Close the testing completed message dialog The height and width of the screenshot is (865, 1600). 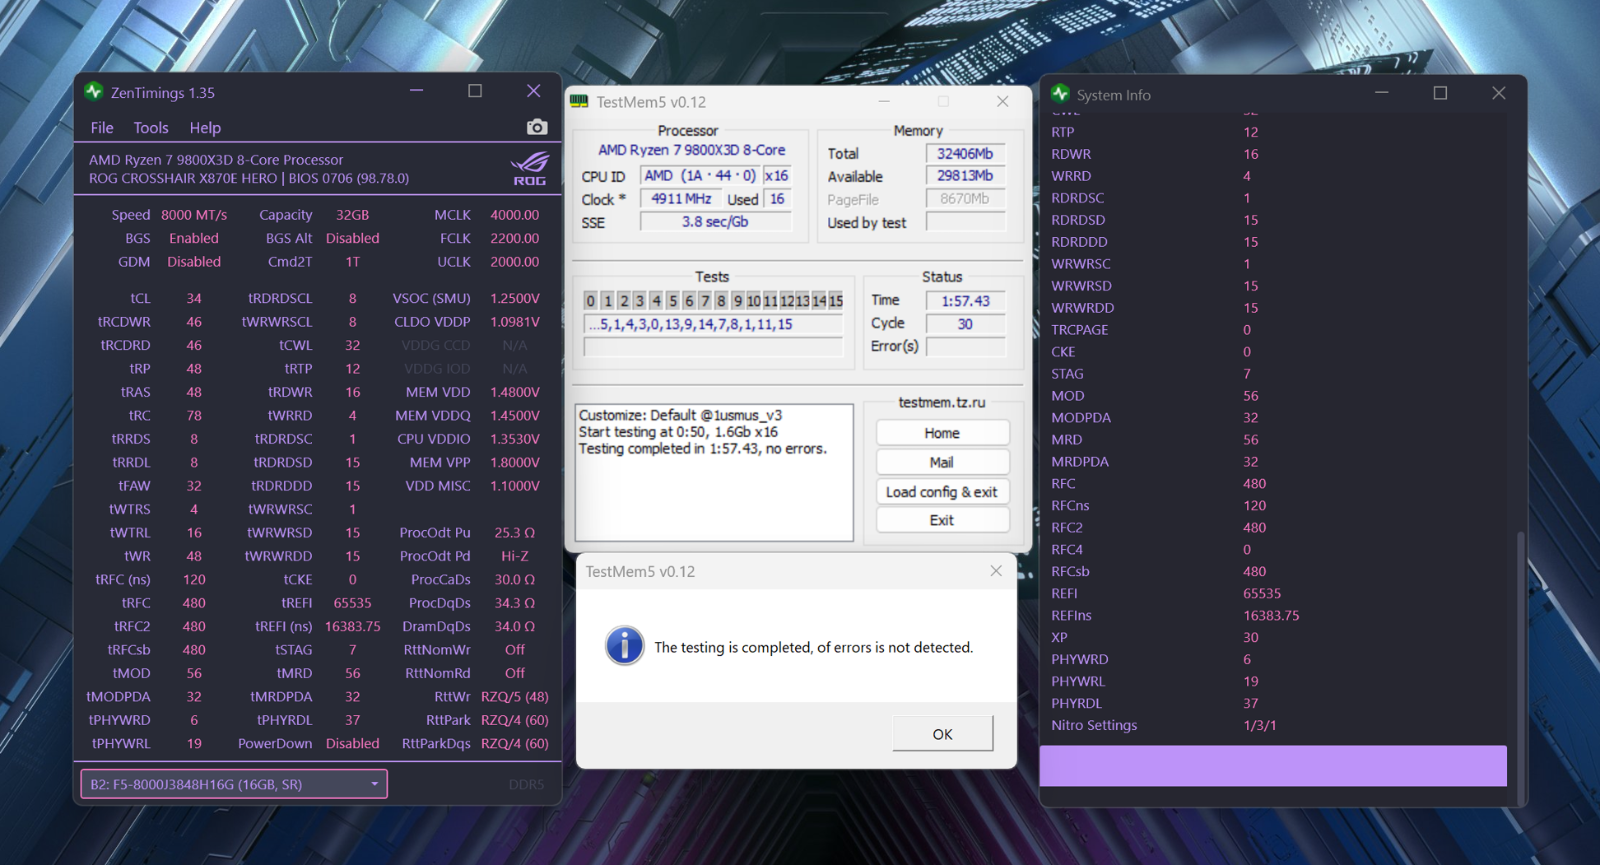(x=996, y=571)
